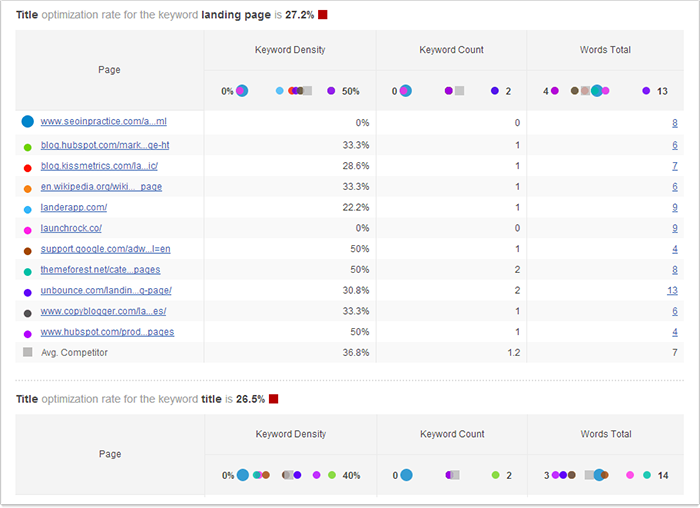
Task: Click the orange dot beside en.wikipedia.org
Action: coord(27,187)
